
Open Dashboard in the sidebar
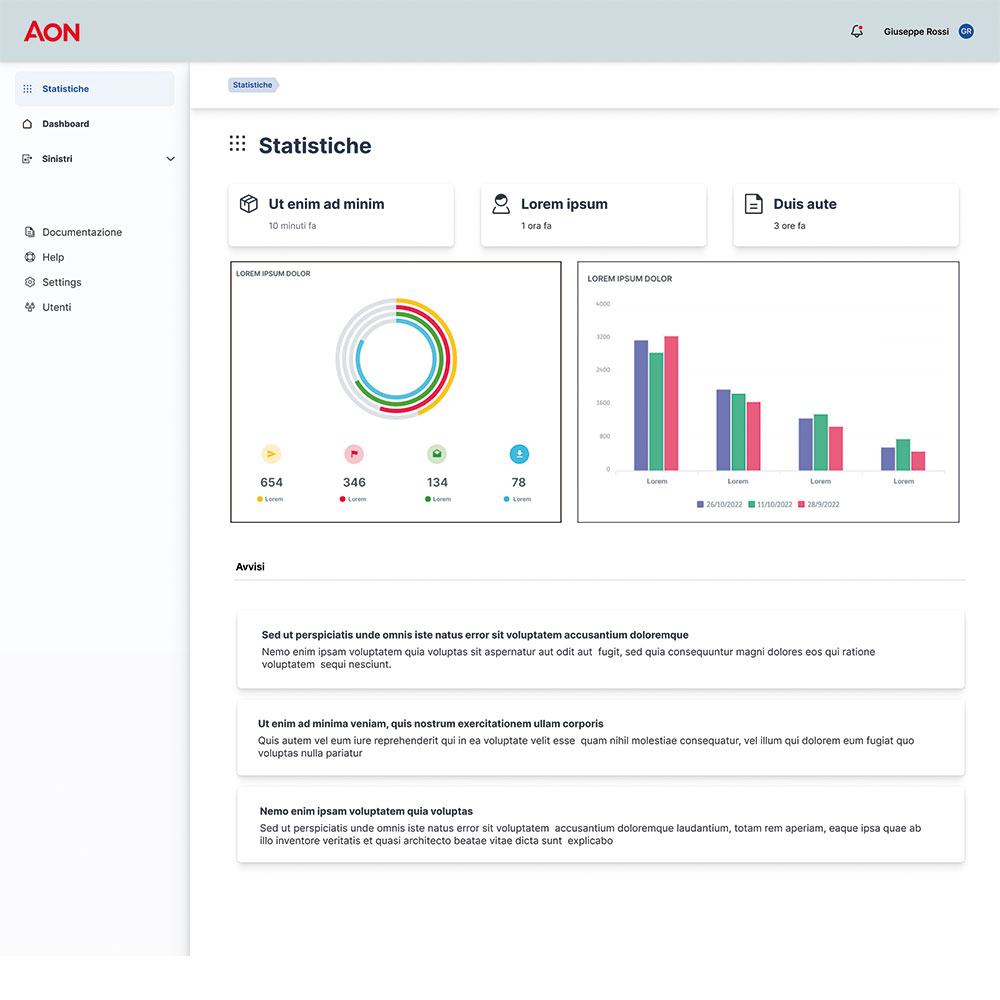coord(65,124)
